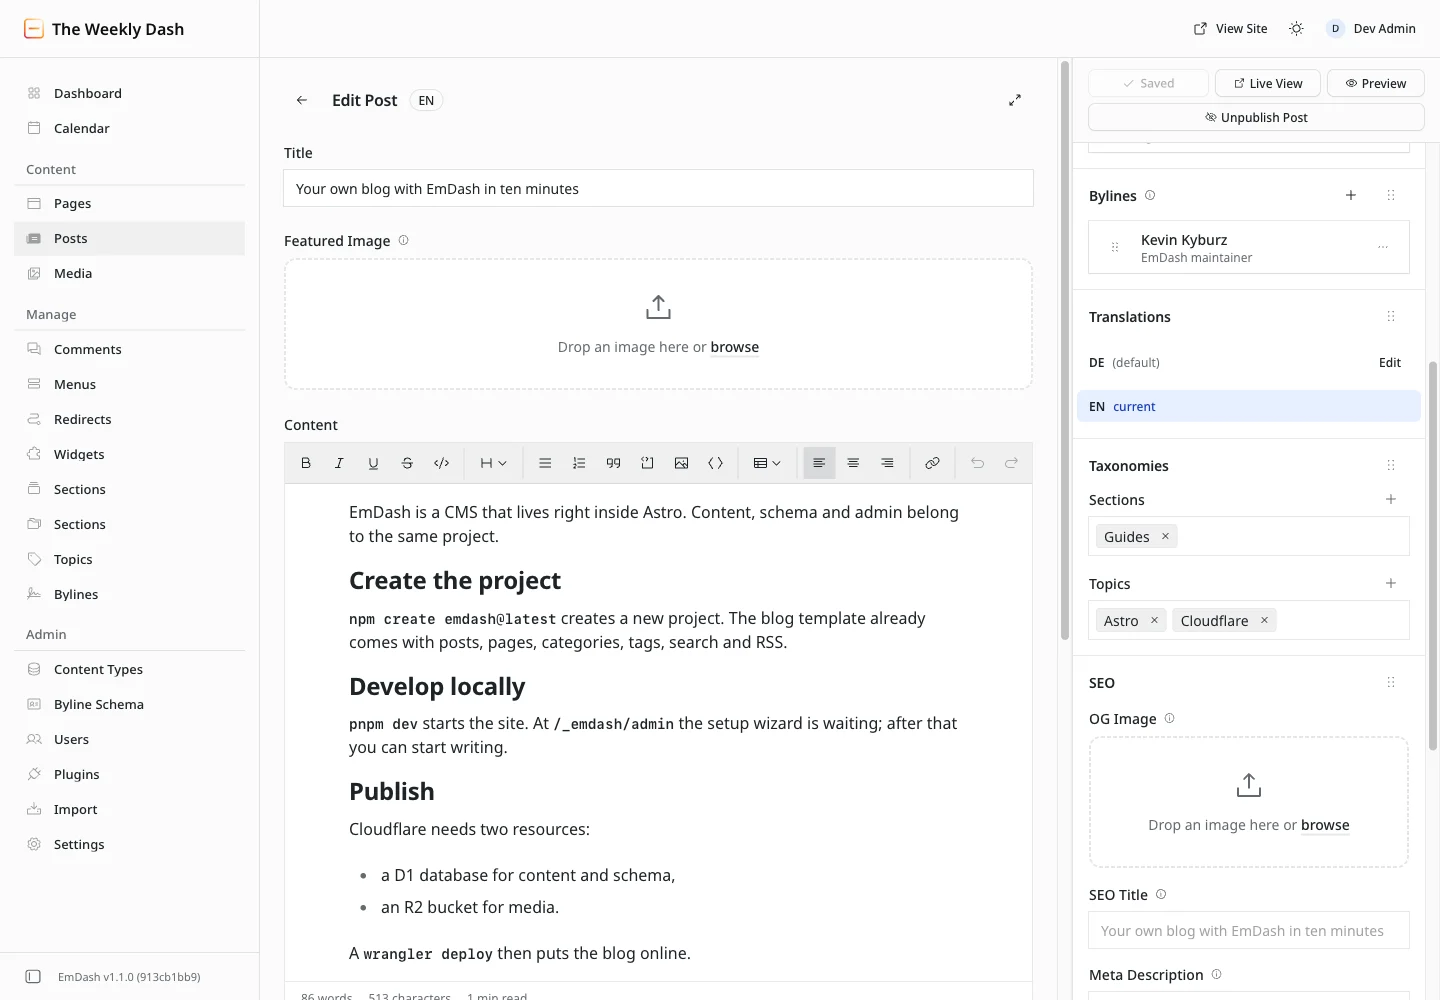Show Bylines info tooltip icon

click(x=1150, y=195)
